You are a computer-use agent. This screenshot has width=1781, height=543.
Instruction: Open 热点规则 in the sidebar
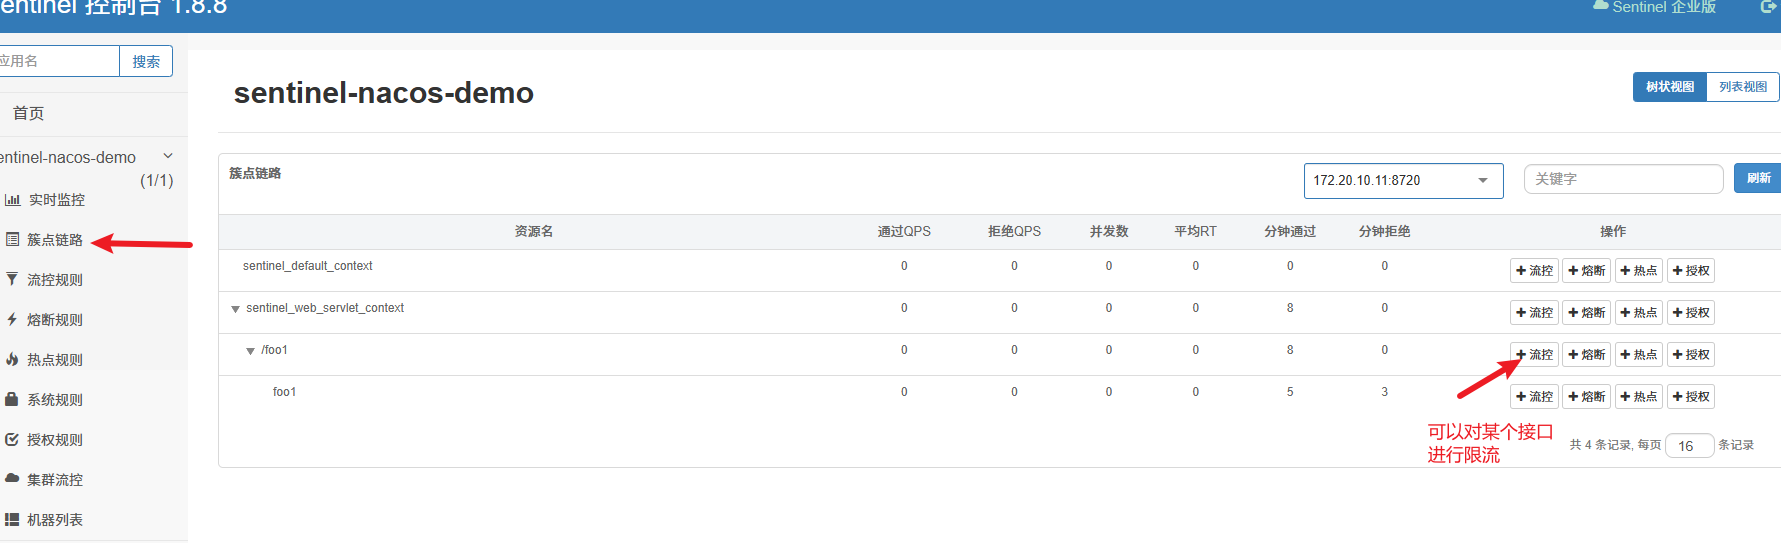[x=55, y=360]
